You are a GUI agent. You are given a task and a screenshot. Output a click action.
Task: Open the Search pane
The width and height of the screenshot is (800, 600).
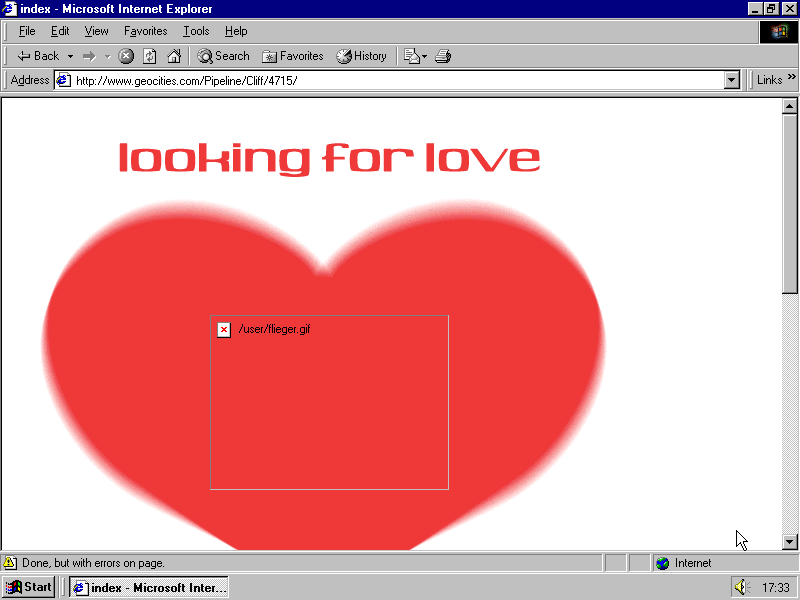click(223, 56)
